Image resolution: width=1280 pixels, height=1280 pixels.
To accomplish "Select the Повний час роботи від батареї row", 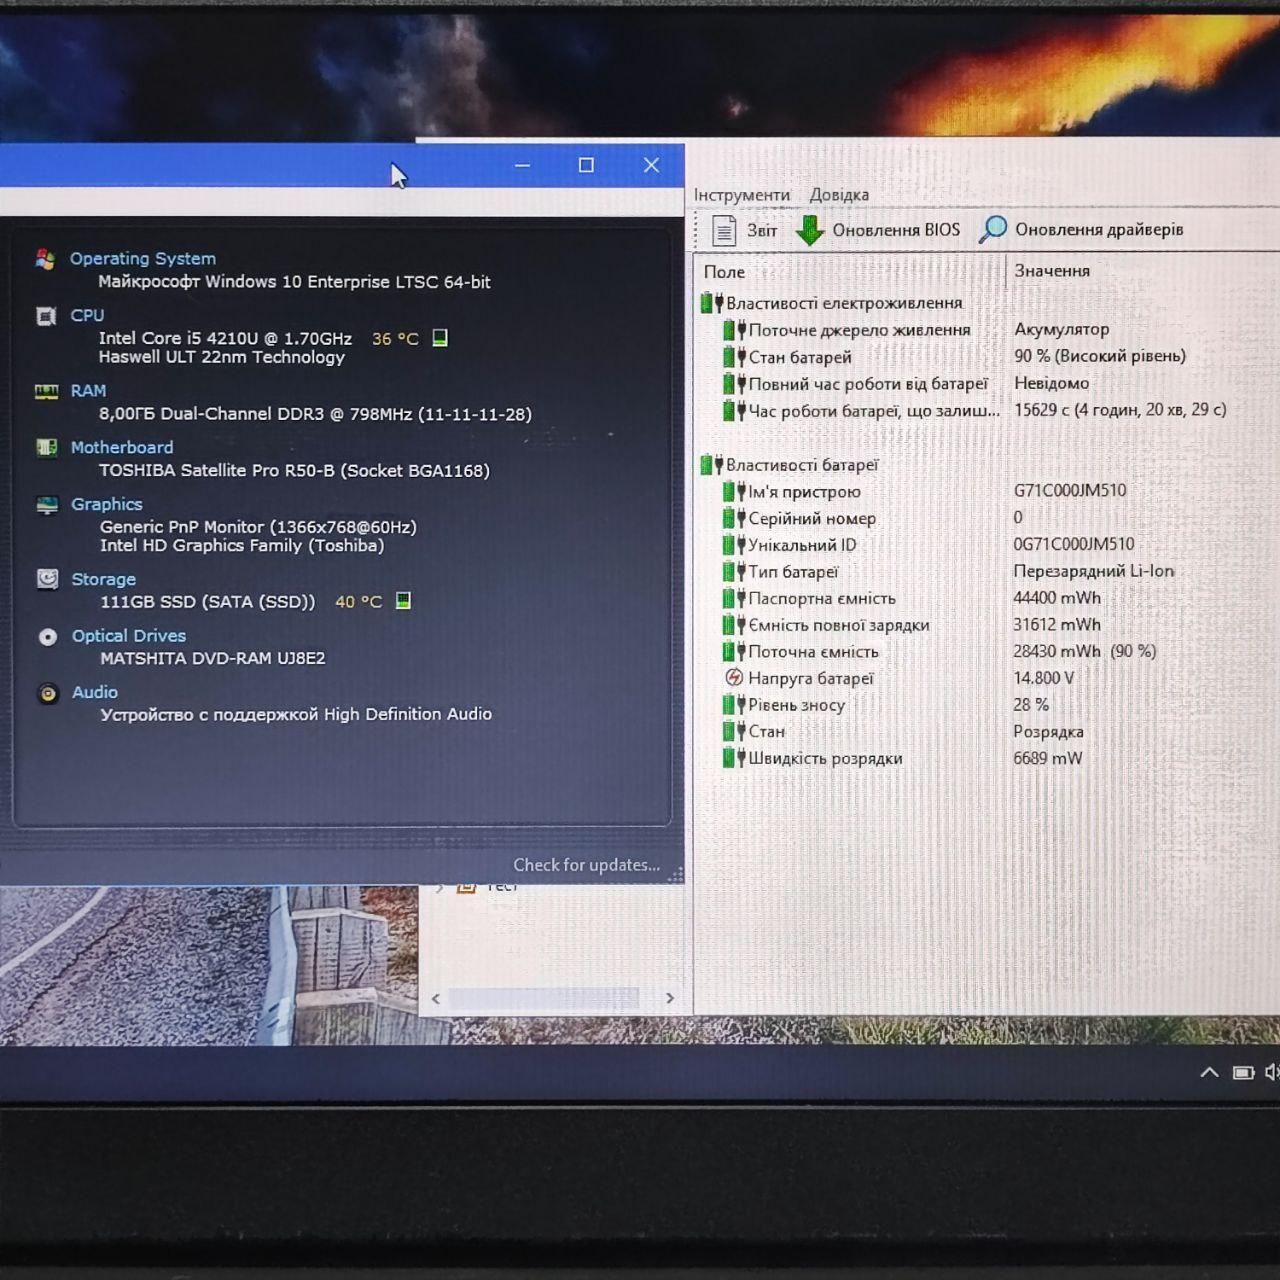I will coord(987,383).
